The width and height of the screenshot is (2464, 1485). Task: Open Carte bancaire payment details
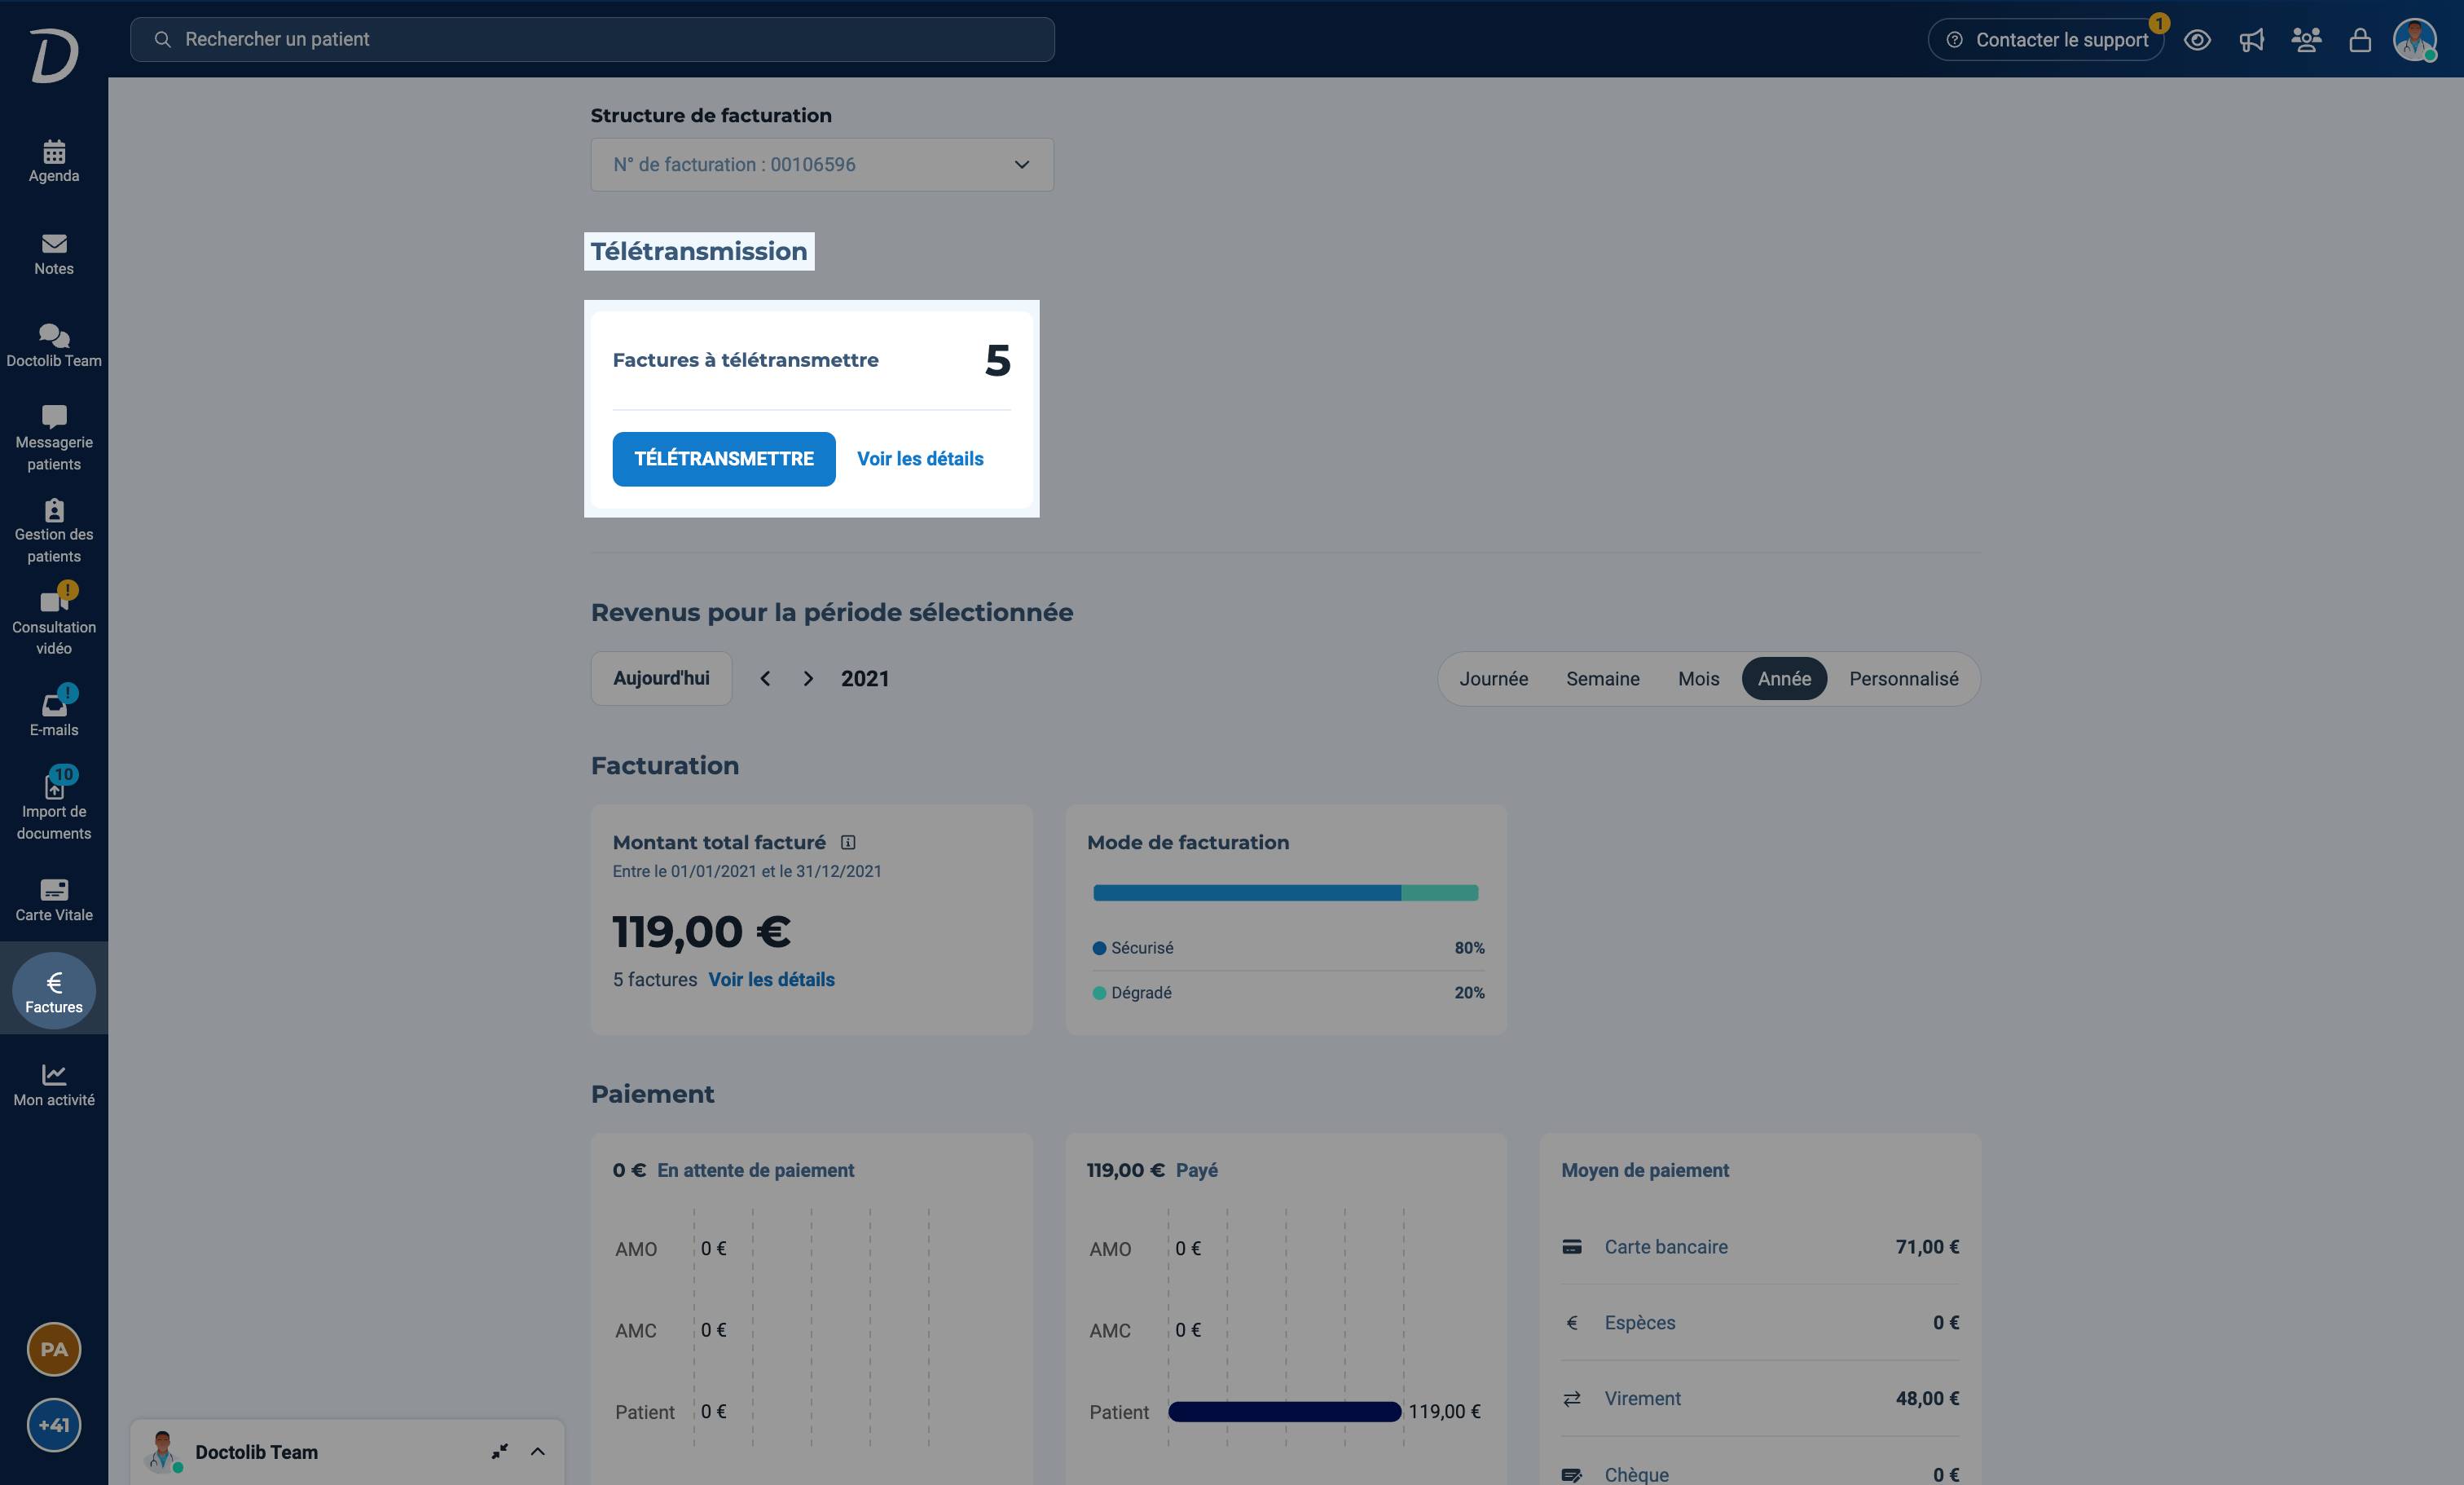1760,1246
